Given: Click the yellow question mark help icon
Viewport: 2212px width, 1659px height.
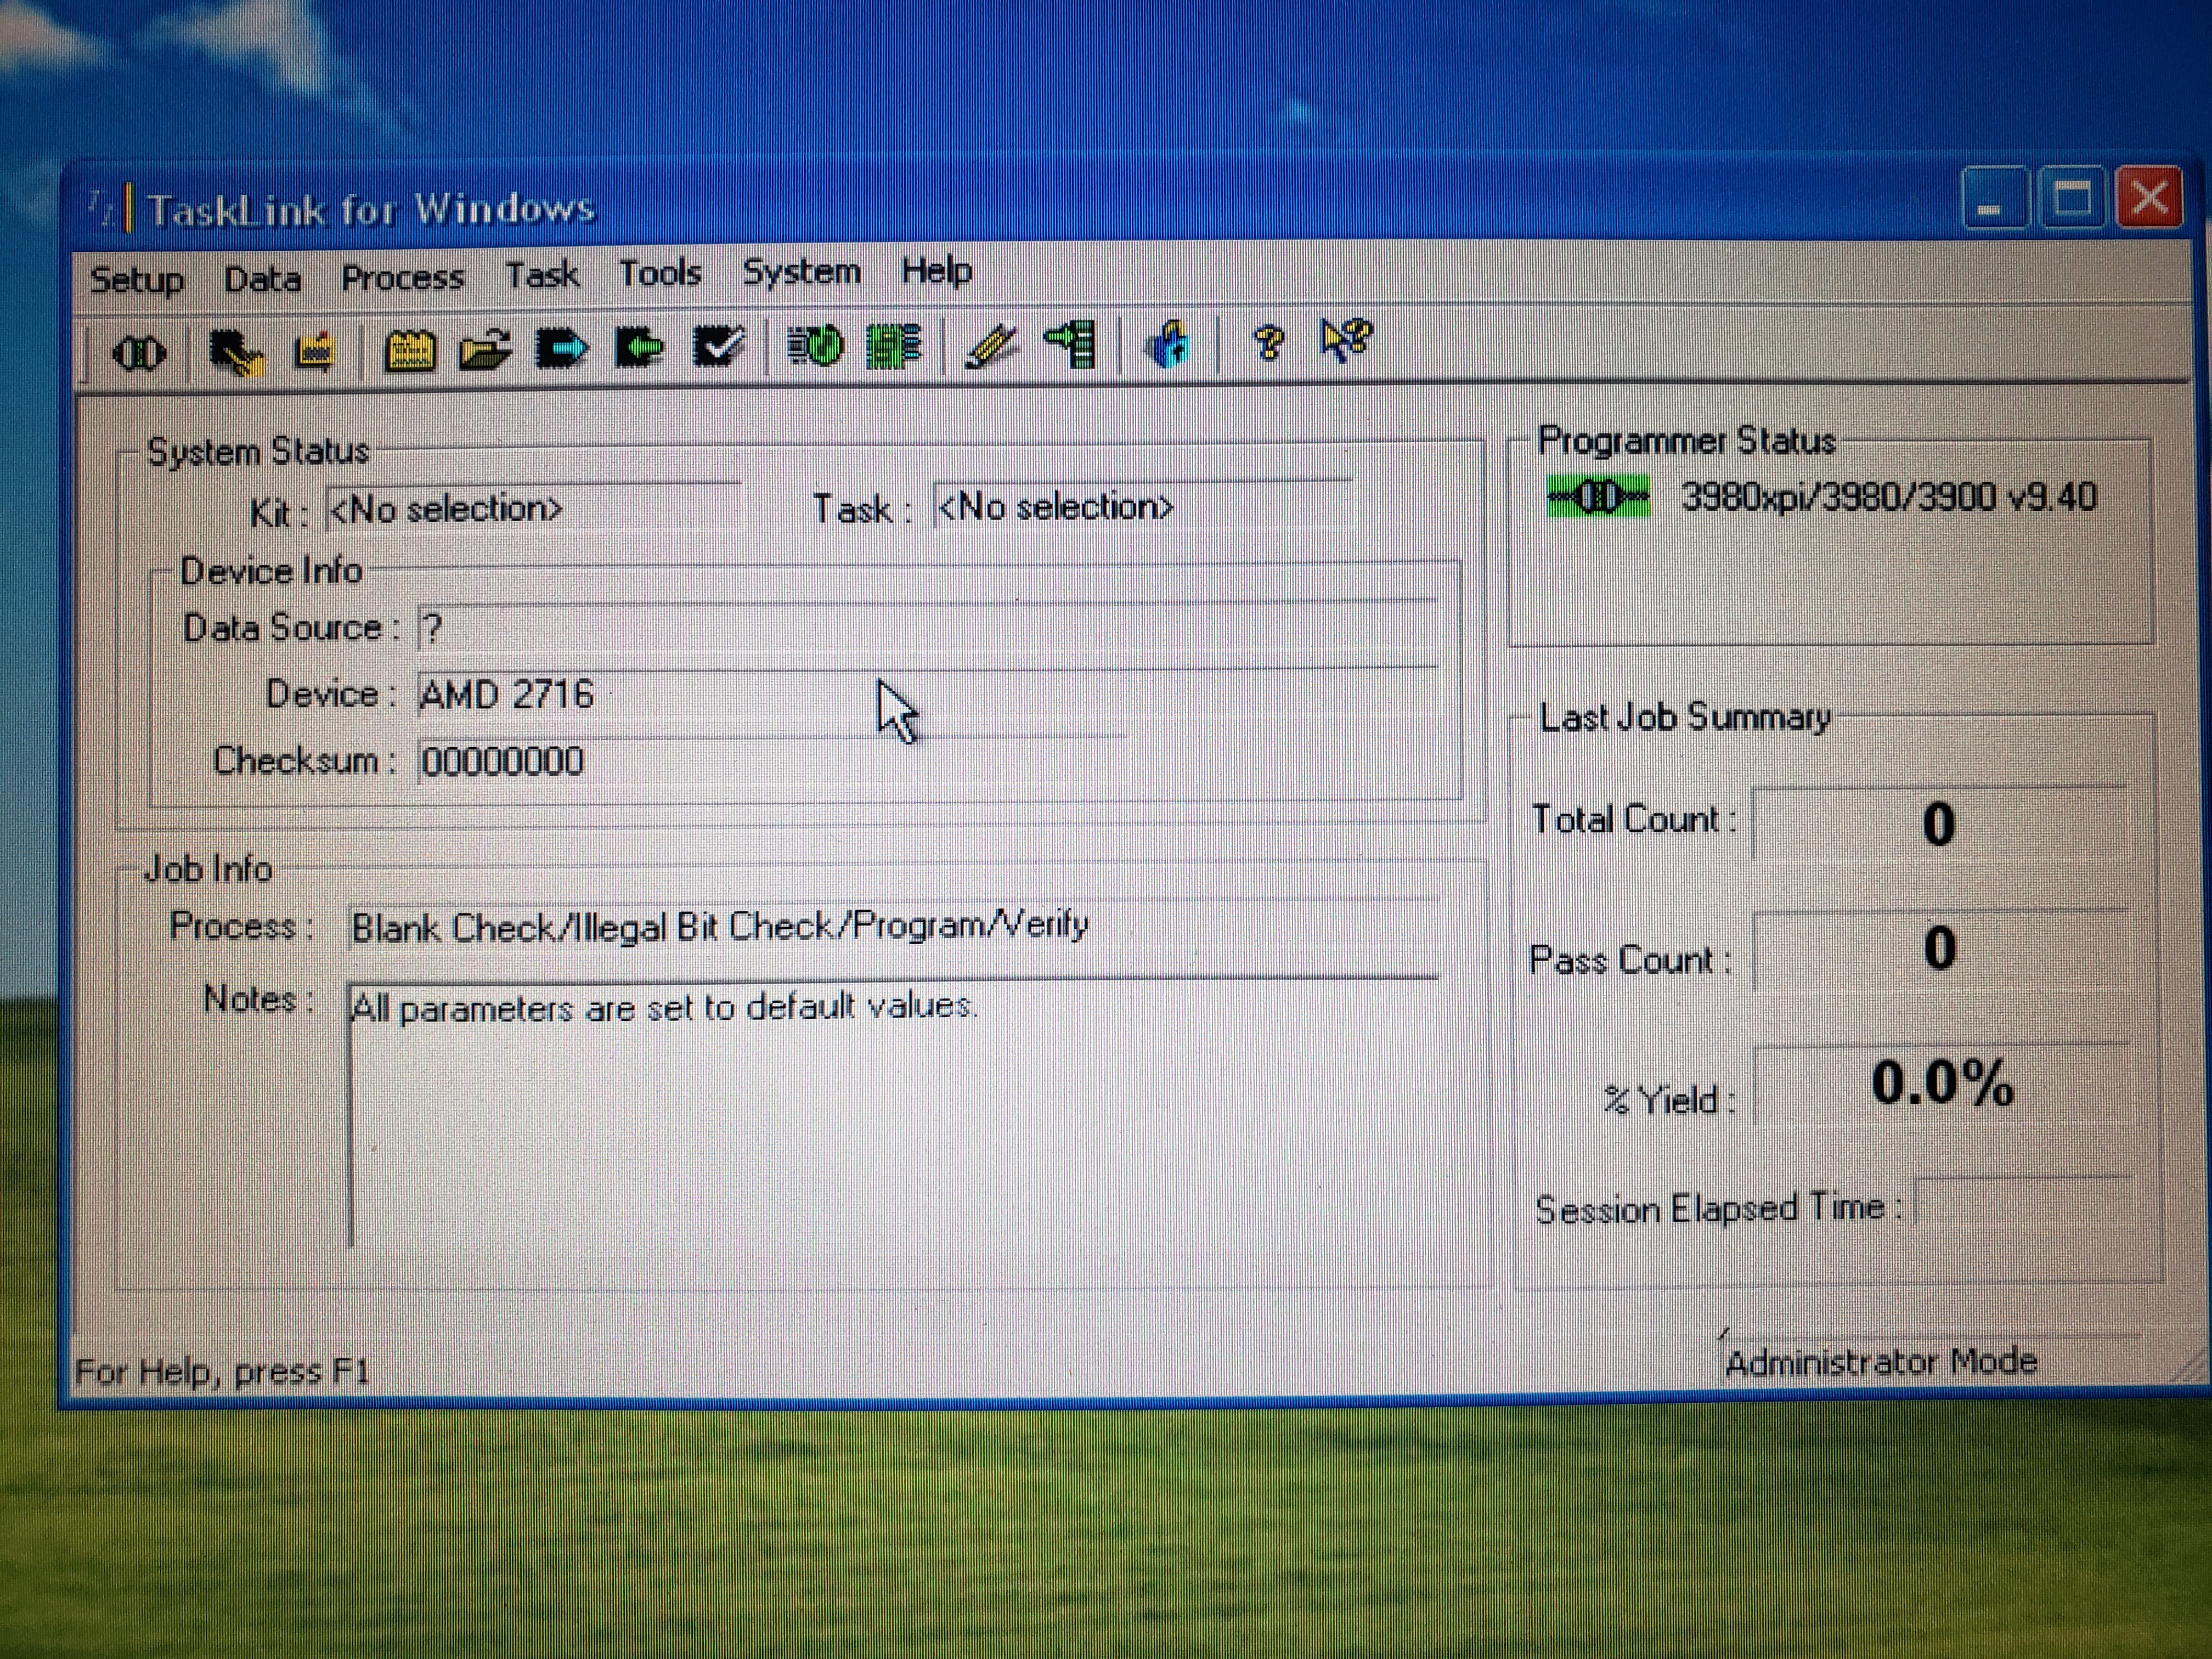Looking at the screenshot, I should [1268, 343].
